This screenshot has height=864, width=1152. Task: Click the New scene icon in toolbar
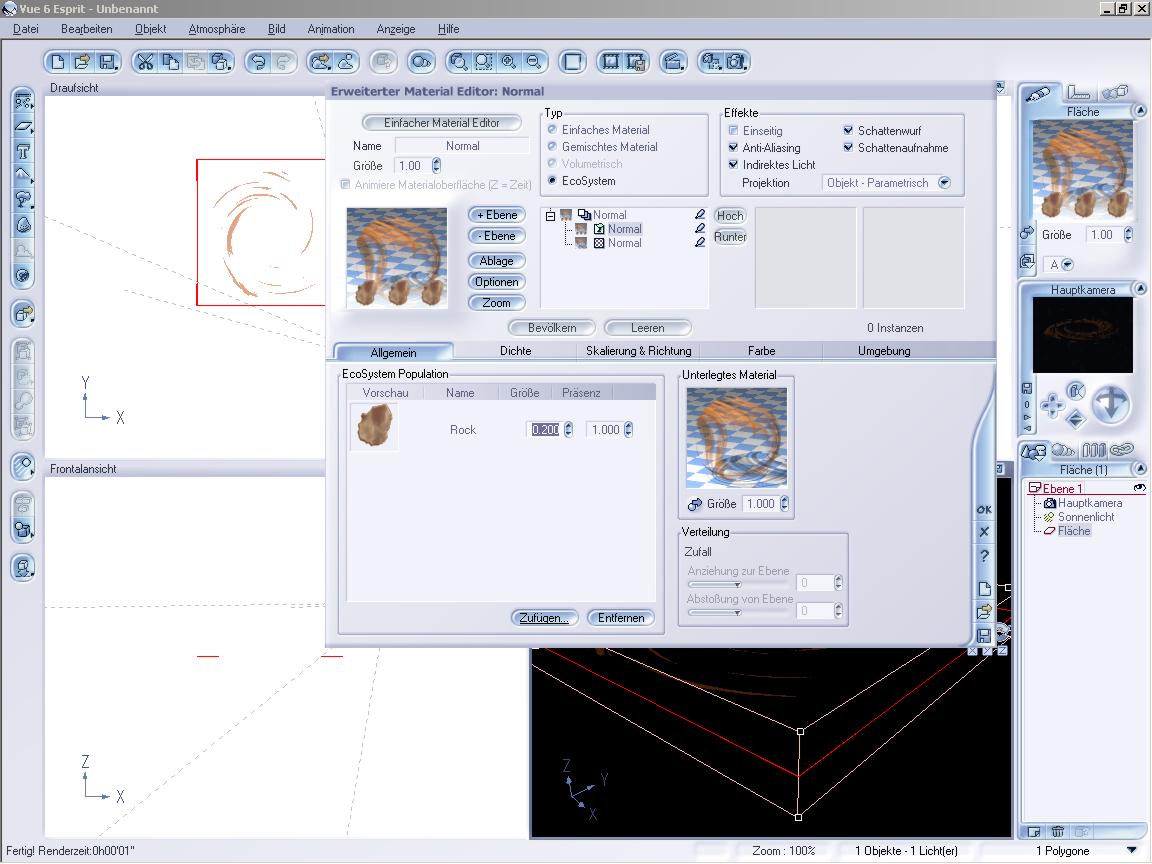tap(57, 62)
